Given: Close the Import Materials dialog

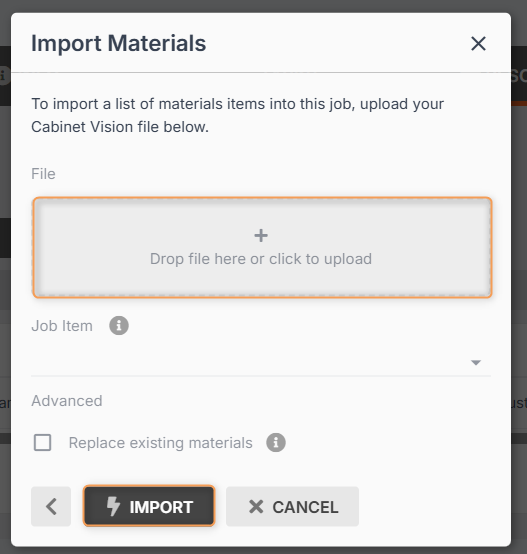Looking at the screenshot, I should pos(478,43).
